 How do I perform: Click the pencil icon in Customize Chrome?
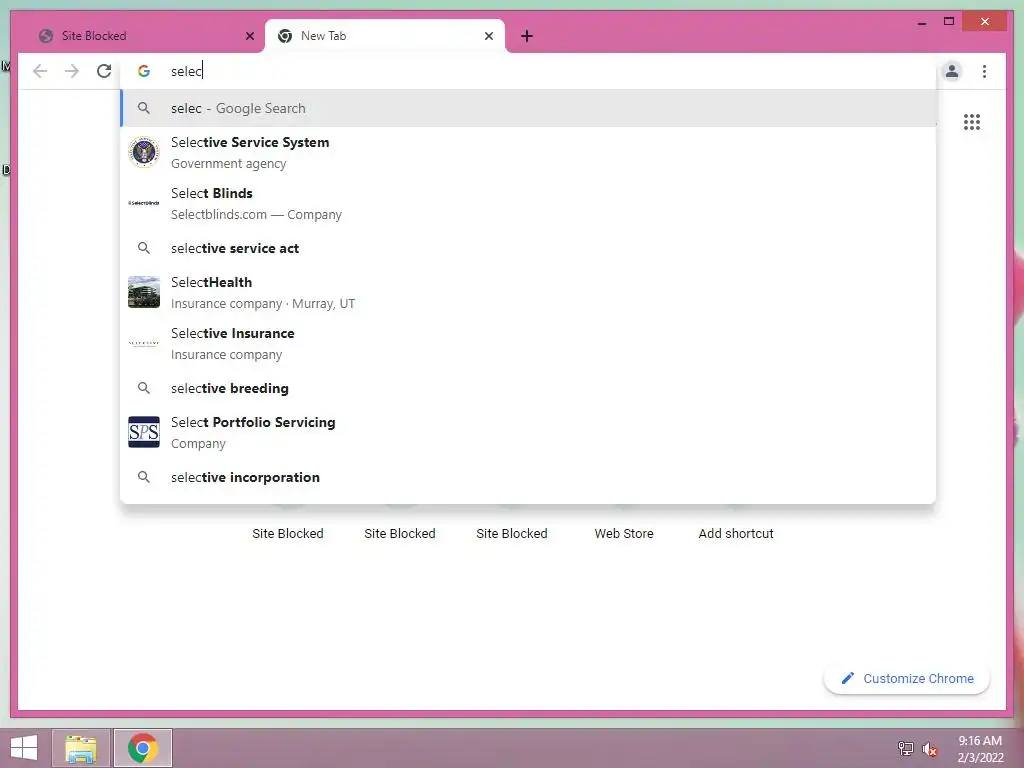pyautogui.click(x=848, y=679)
